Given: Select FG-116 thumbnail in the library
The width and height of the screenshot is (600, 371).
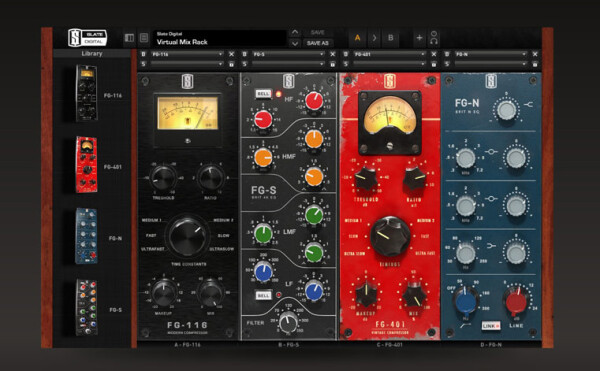Looking at the screenshot, I should [x=86, y=93].
